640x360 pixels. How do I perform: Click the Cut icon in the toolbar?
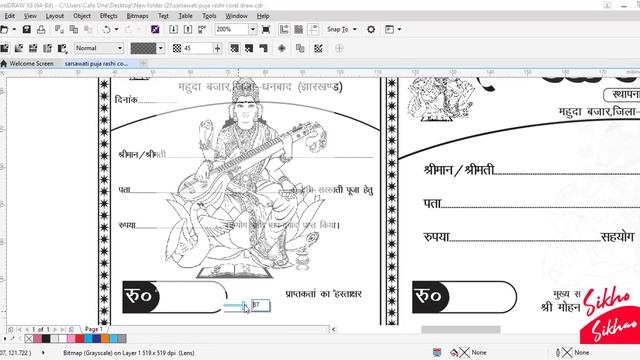click(59, 29)
